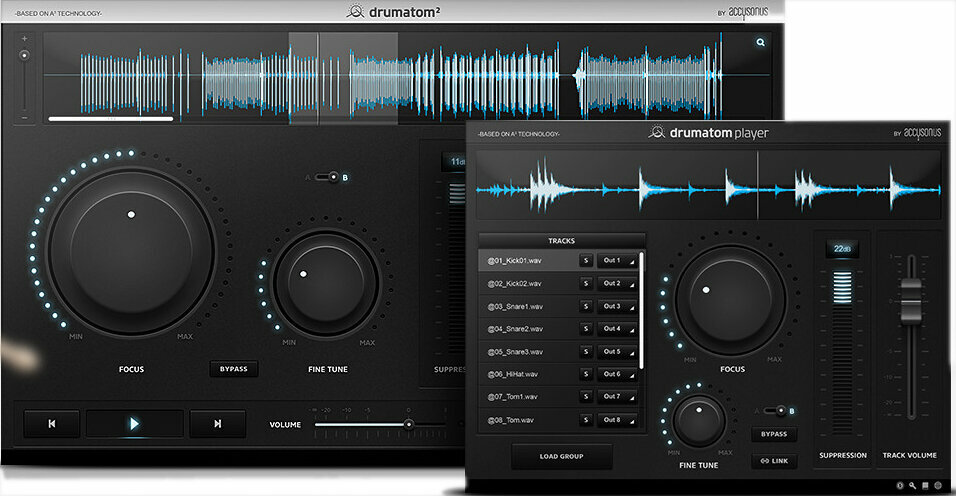
Task: Open the Out 6 output dropdown
Action: coord(617,374)
